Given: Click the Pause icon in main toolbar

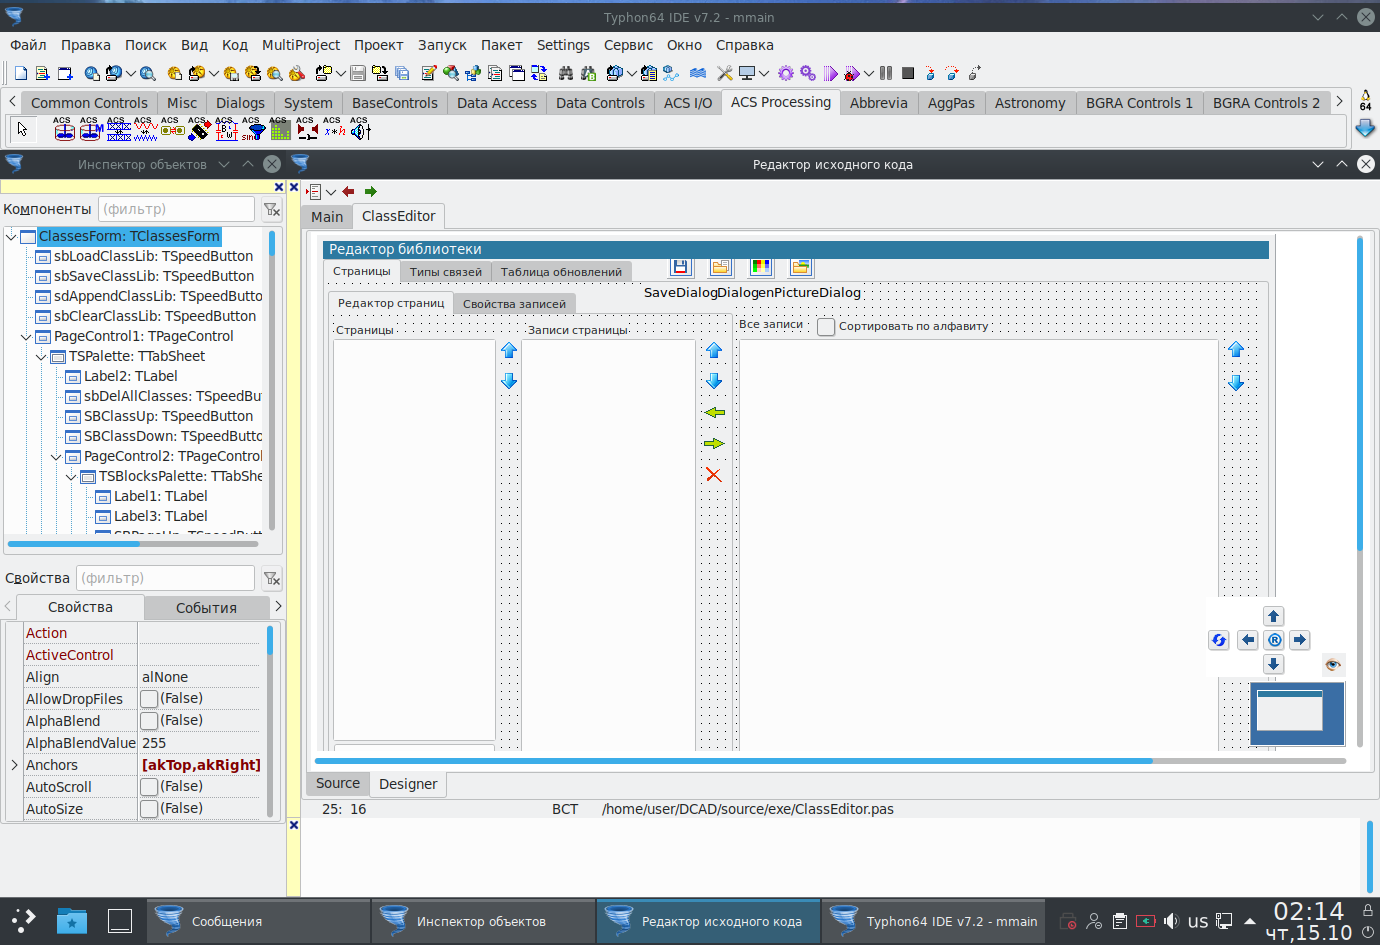Looking at the screenshot, I should [886, 73].
